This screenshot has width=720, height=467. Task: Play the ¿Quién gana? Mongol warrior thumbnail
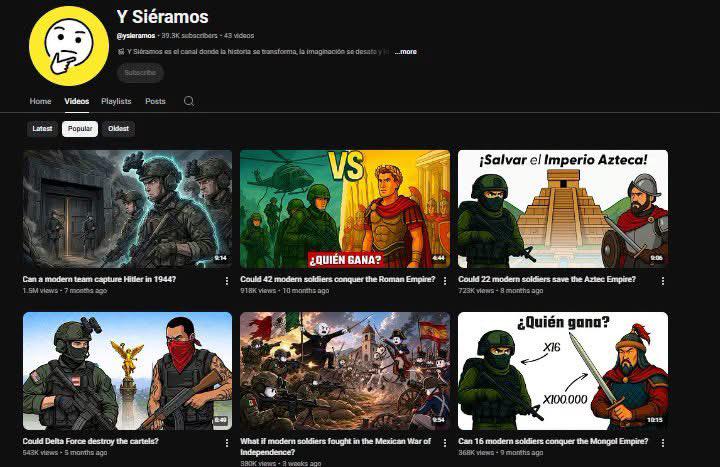(563, 371)
